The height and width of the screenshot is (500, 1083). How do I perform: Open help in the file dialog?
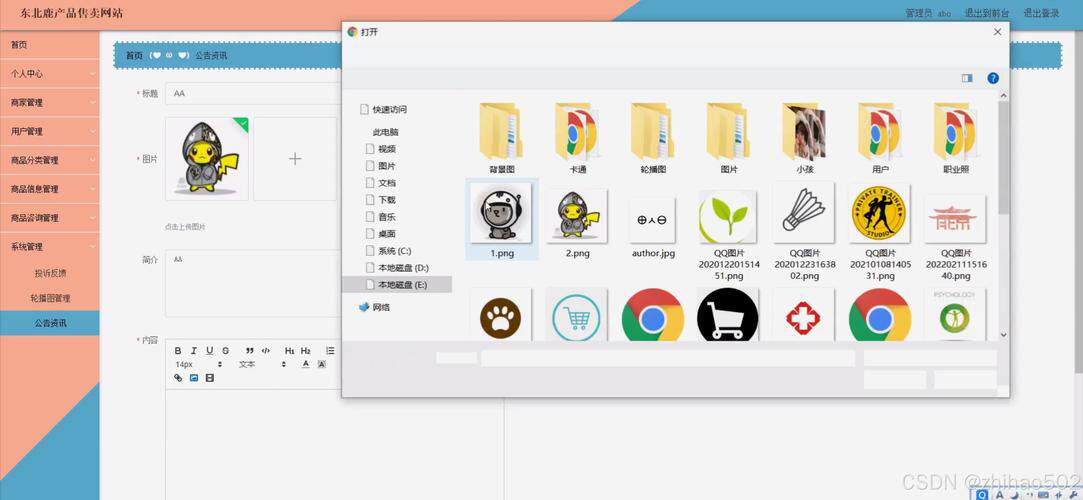[x=993, y=78]
